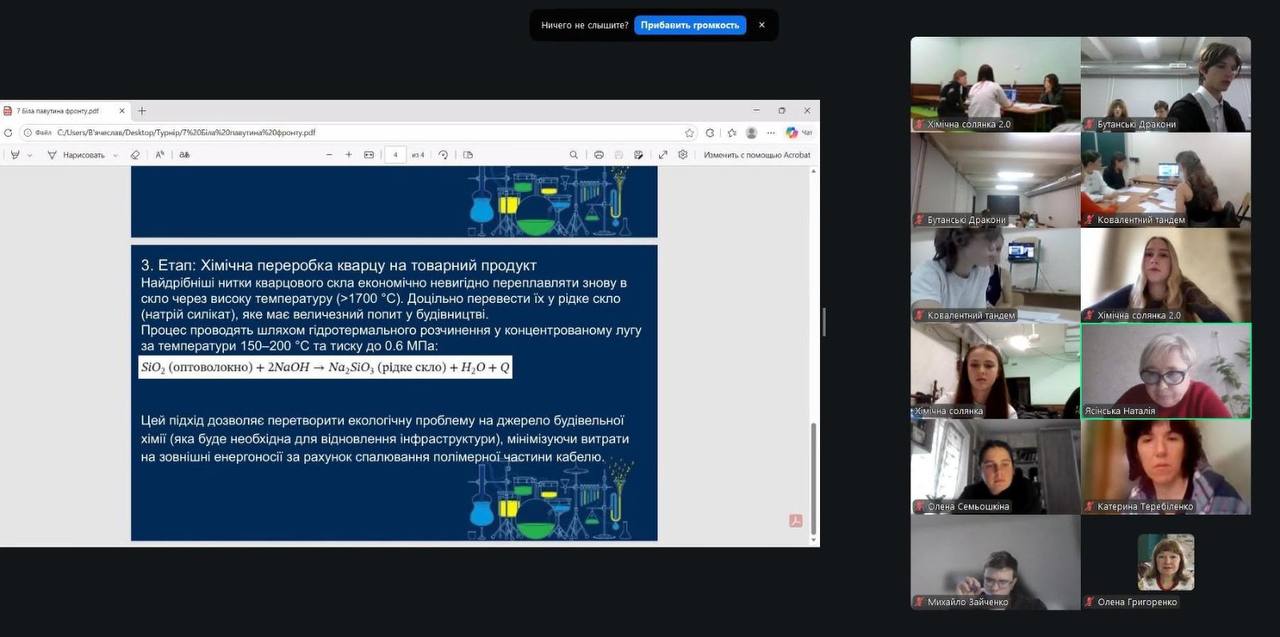Dismiss the volume notification banner
The image size is (1280, 637).
point(762,25)
